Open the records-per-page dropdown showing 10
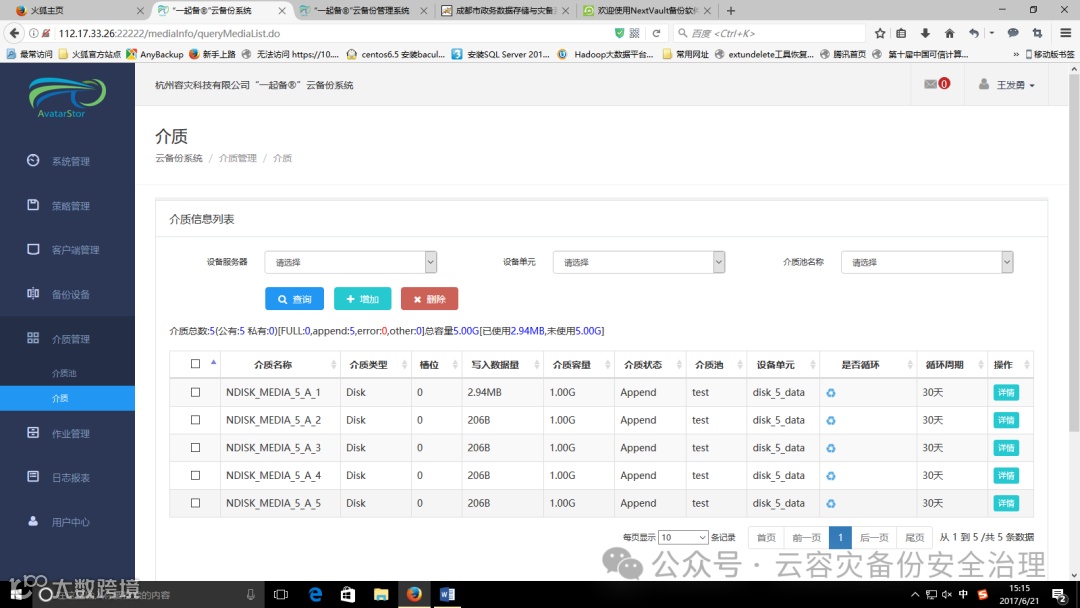The height and width of the screenshot is (608, 1080). [683, 537]
